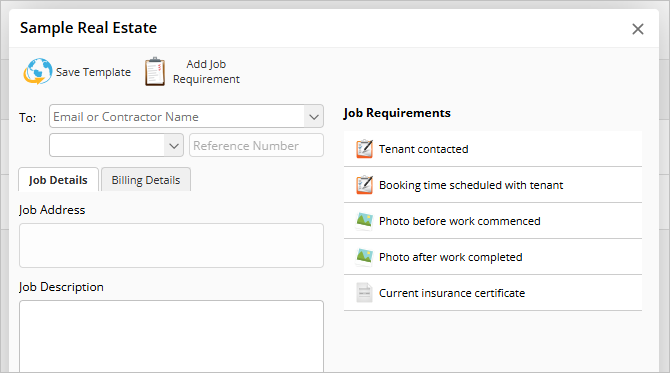Close the Sample Real Estate dialog
The width and height of the screenshot is (670, 373).
(638, 29)
